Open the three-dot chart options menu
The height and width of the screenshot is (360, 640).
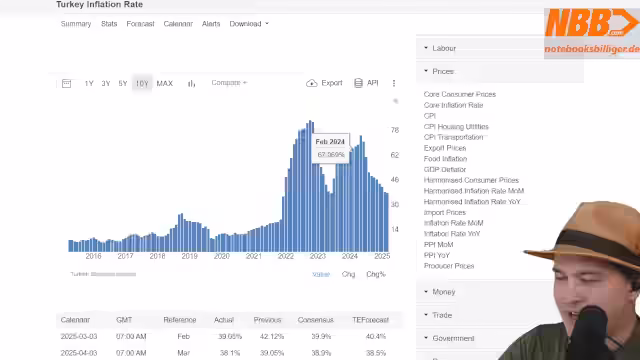(x=394, y=83)
